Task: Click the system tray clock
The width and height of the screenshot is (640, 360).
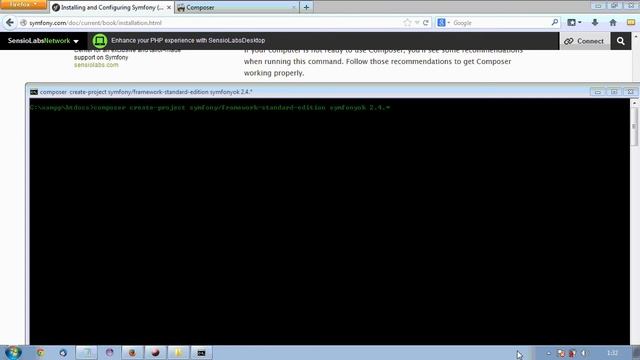Action: tap(612, 353)
